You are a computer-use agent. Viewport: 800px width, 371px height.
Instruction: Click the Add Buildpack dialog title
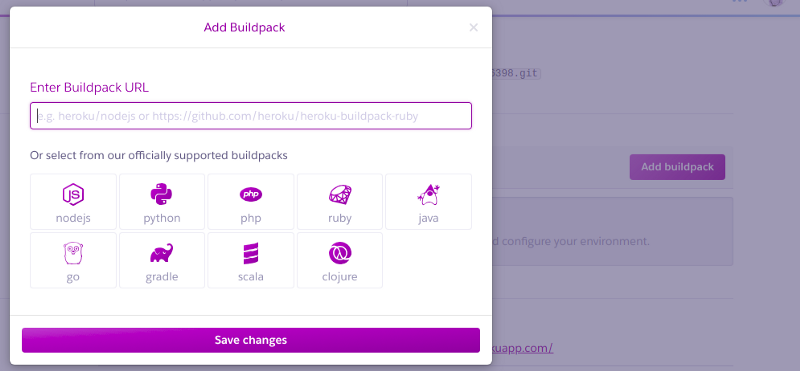[x=244, y=28]
